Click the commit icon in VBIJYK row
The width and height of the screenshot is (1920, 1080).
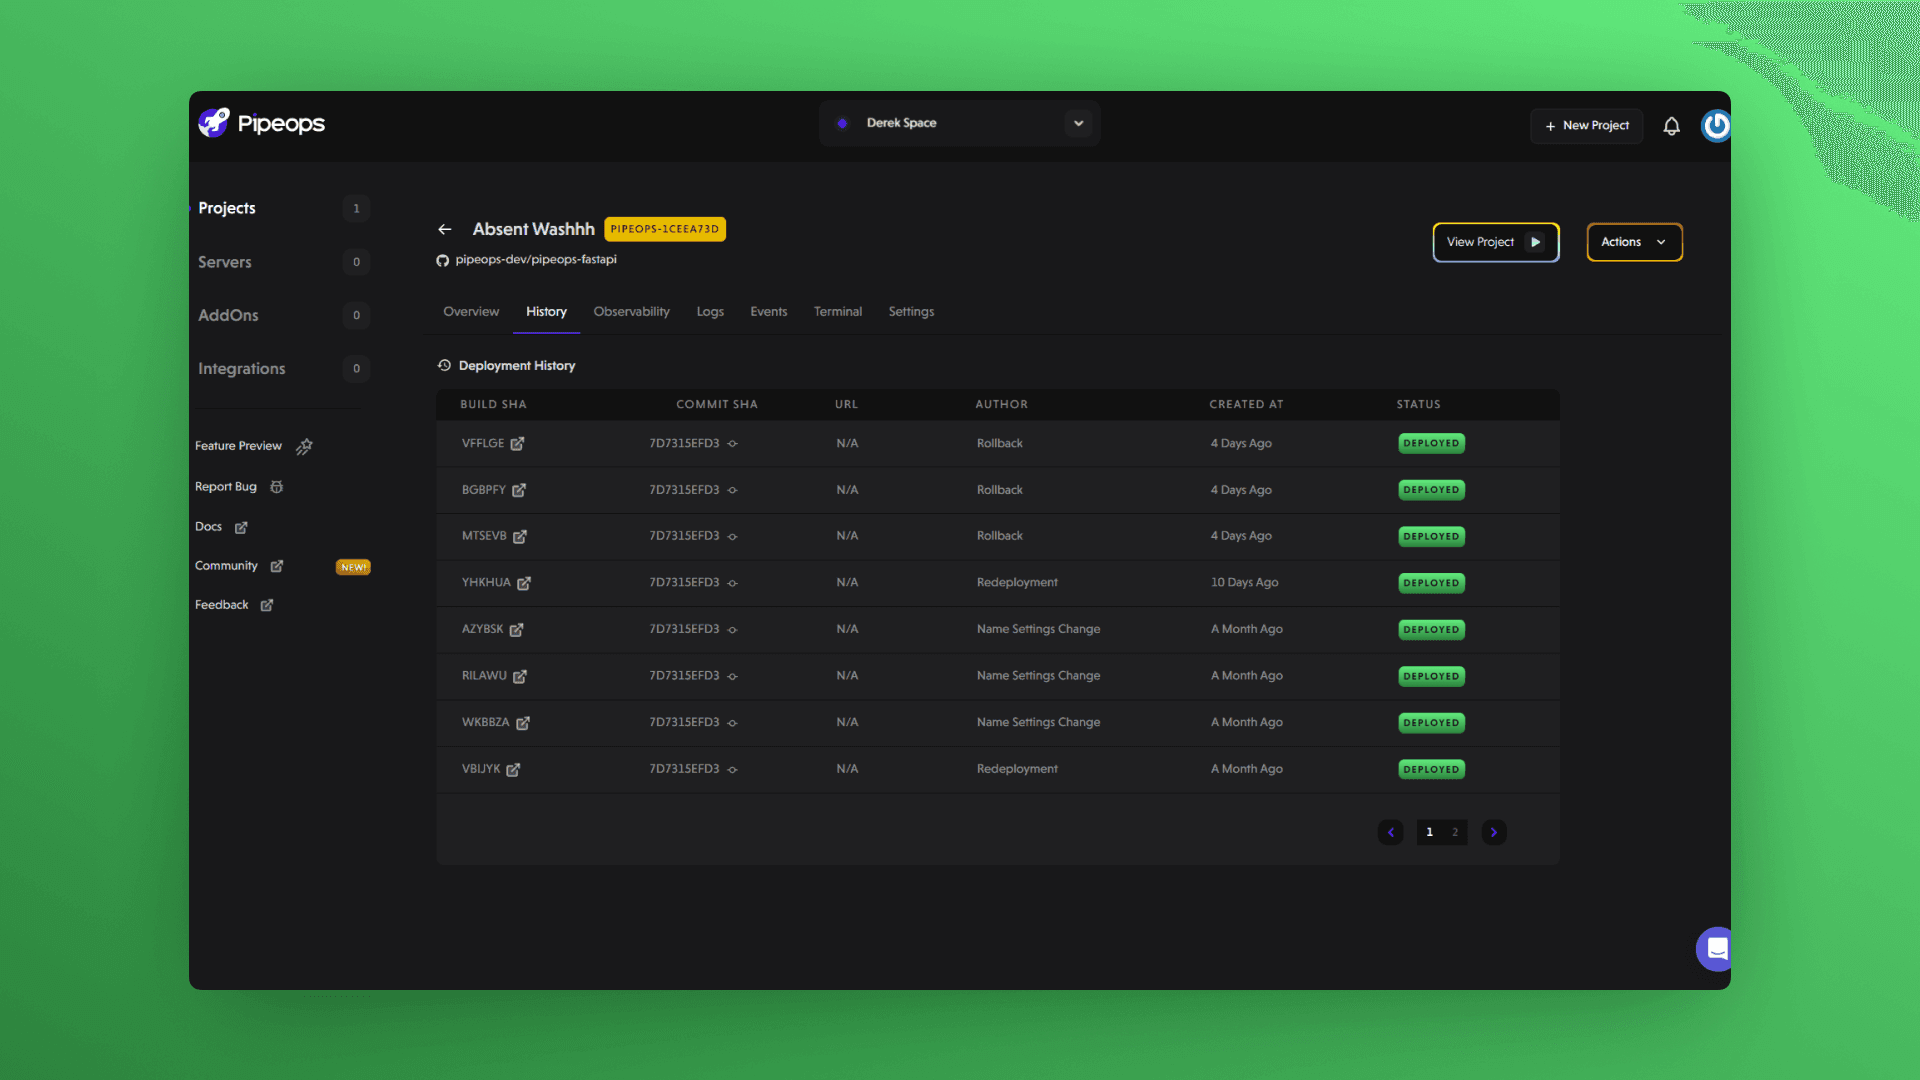732,770
